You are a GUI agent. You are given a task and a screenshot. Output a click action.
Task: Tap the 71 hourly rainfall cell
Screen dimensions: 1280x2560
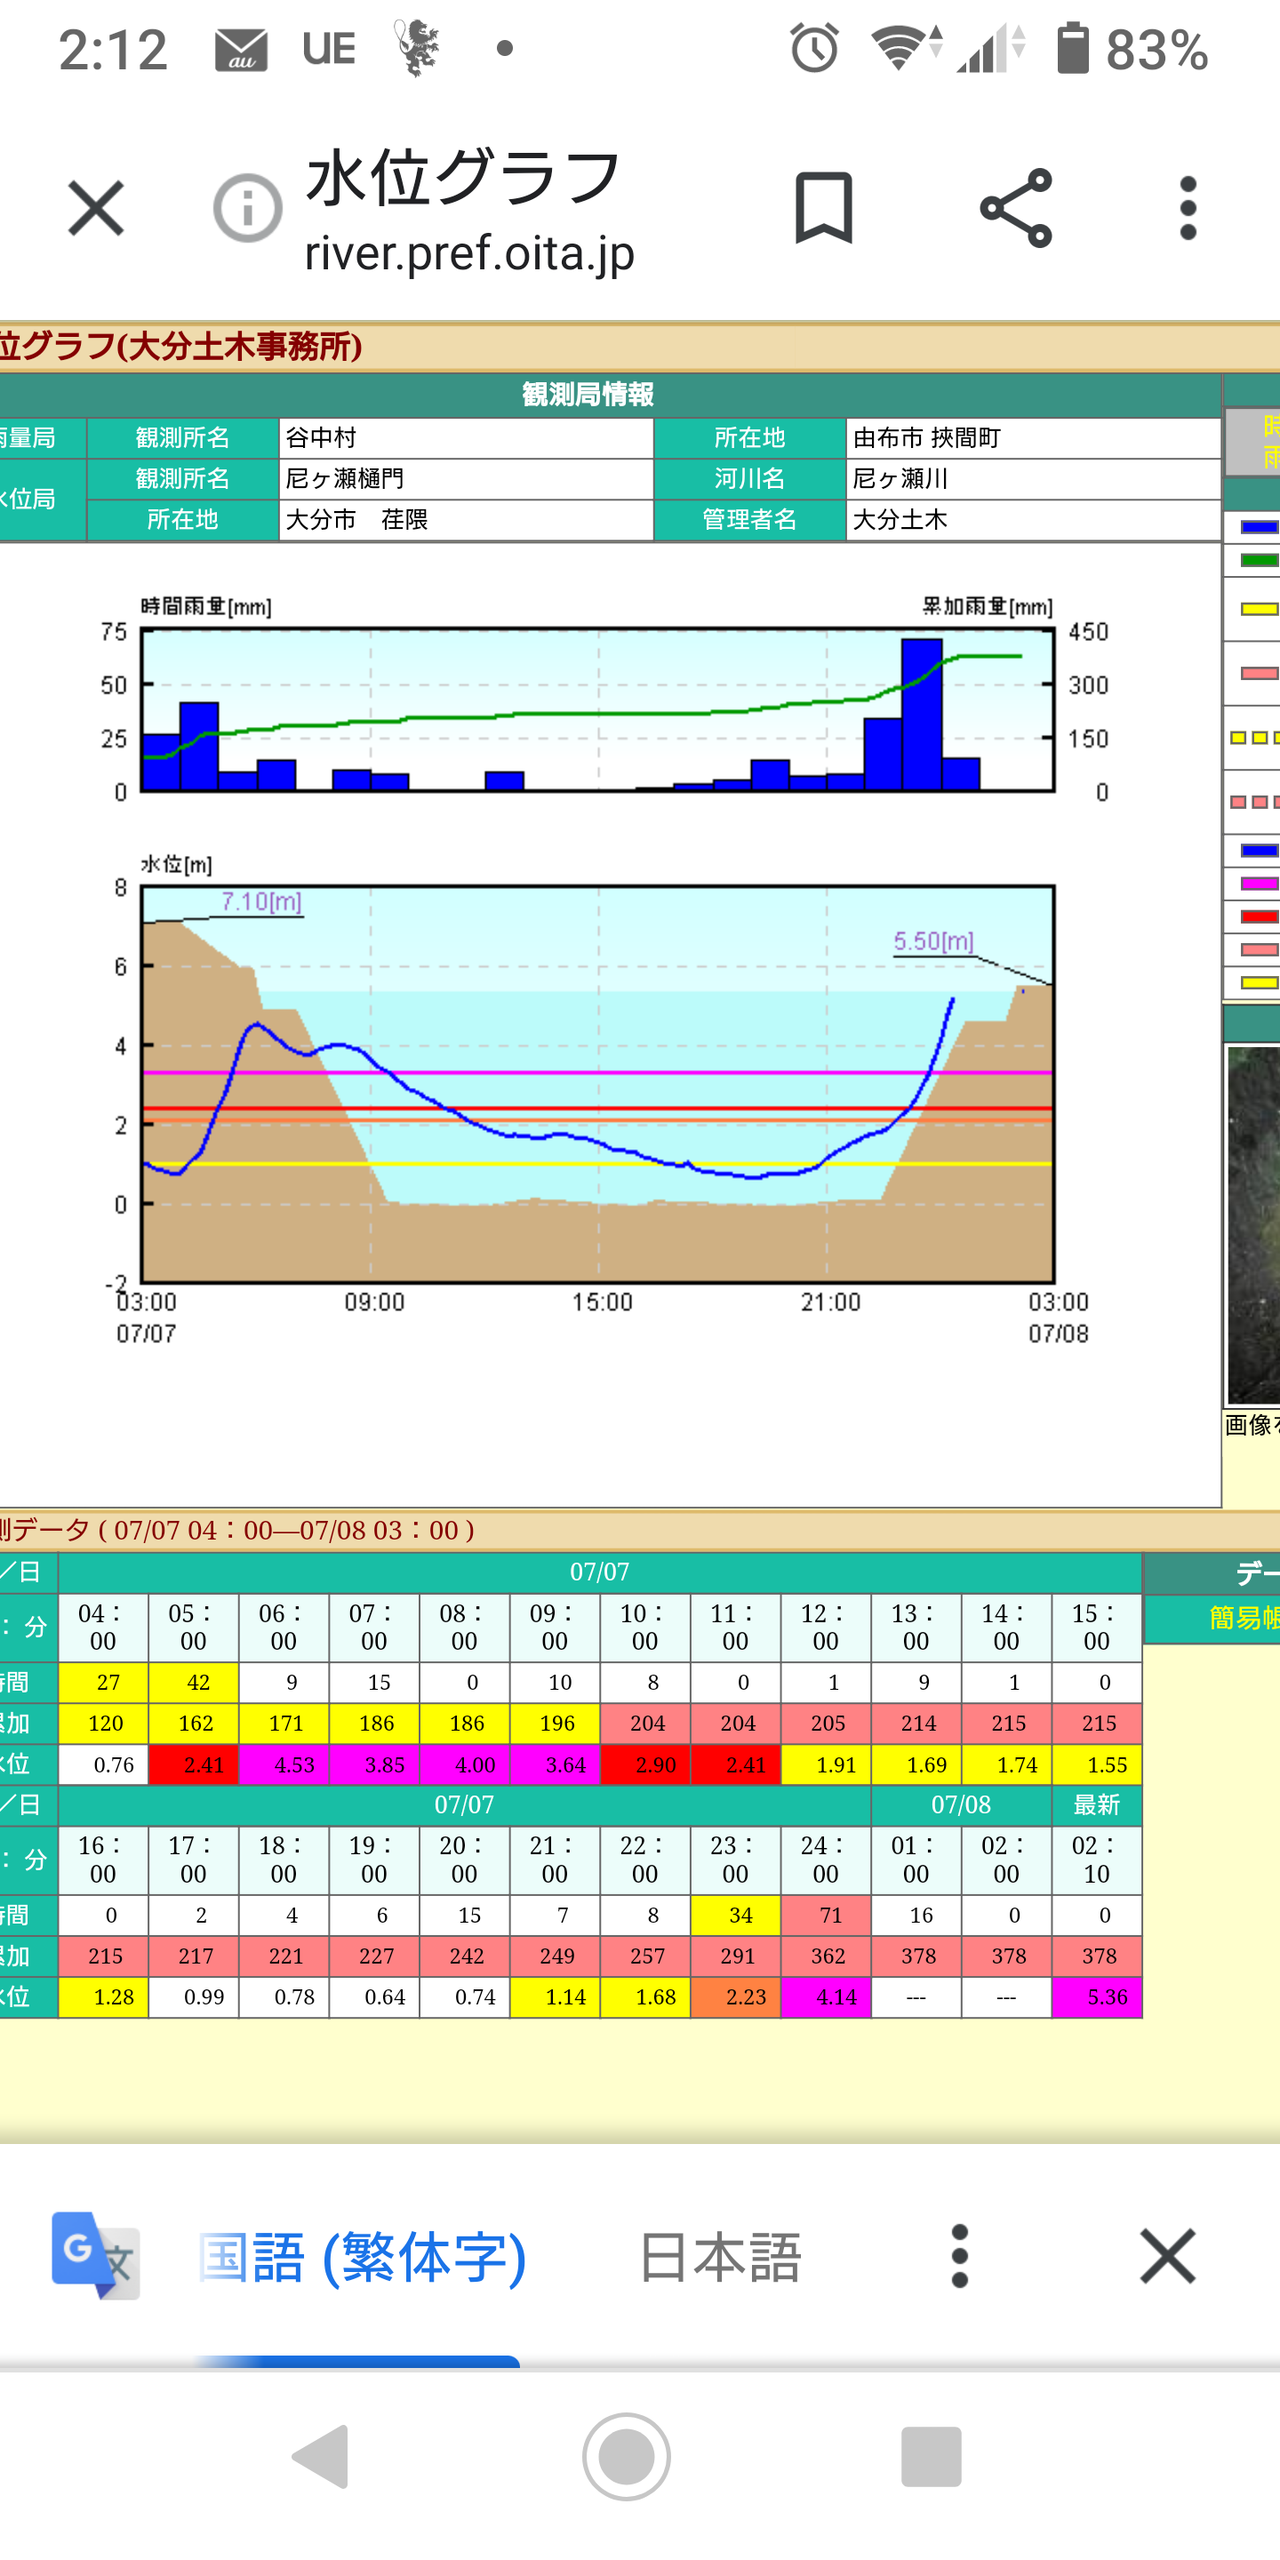[826, 1915]
